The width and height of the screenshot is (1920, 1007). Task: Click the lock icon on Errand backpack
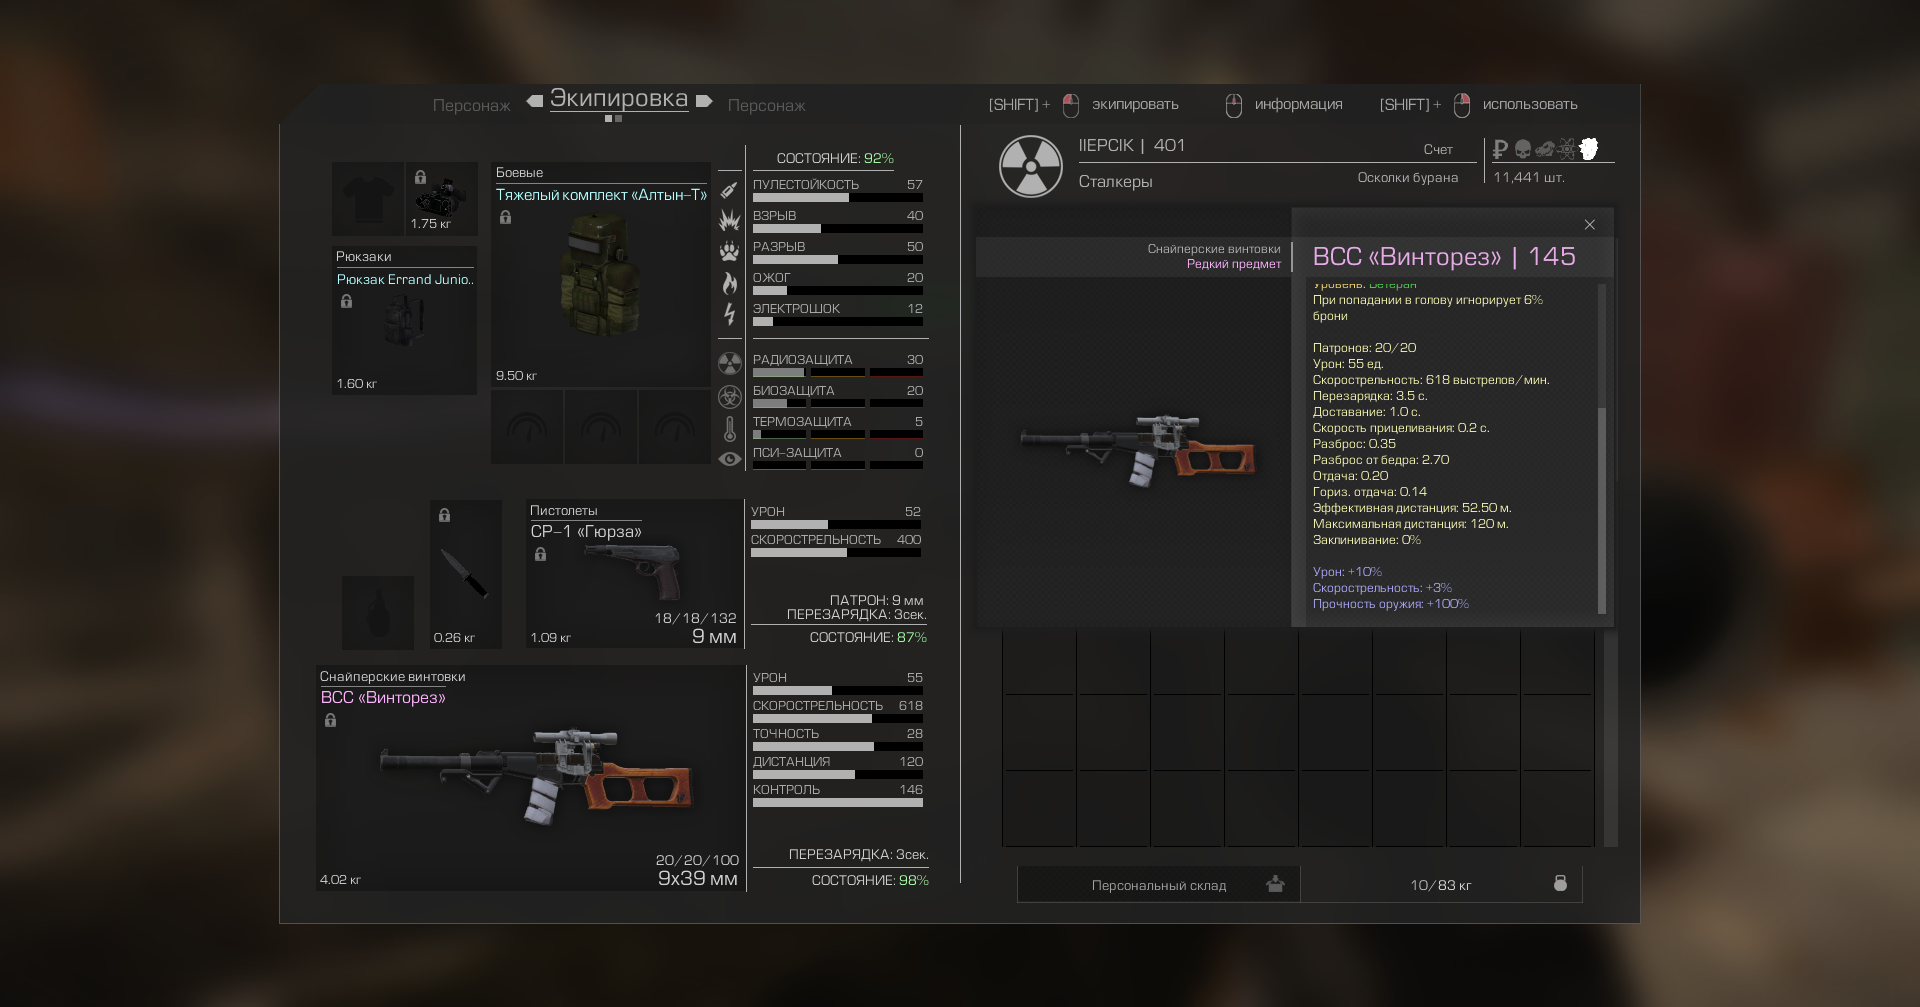(346, 301)
